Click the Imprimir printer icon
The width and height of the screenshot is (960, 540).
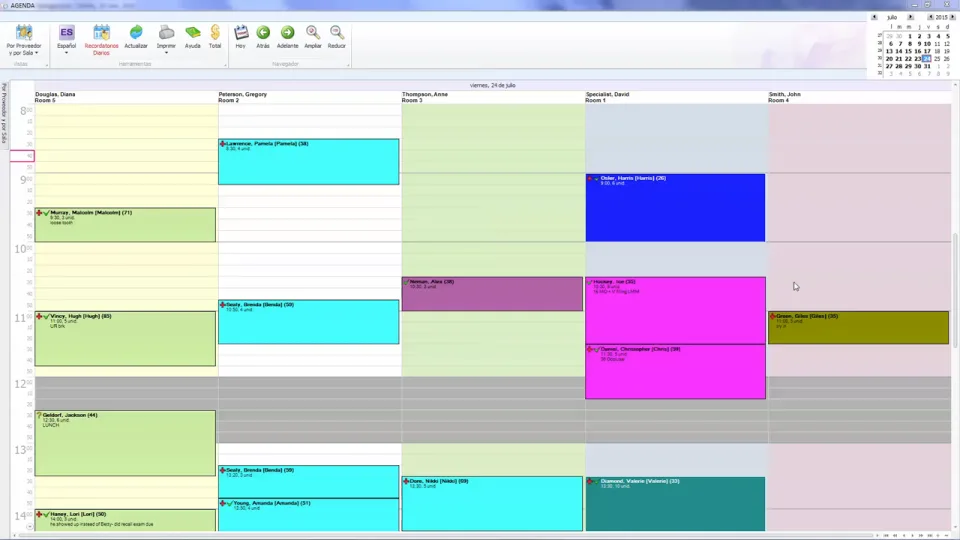pyautogui.click(x=166, y=32)
